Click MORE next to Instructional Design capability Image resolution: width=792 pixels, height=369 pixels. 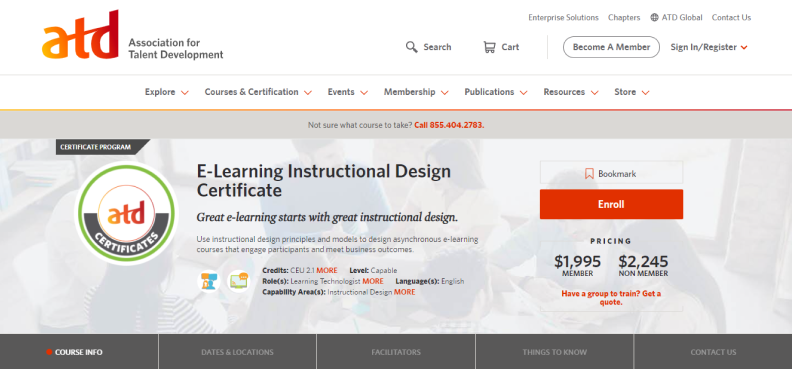tap(405, 292)
